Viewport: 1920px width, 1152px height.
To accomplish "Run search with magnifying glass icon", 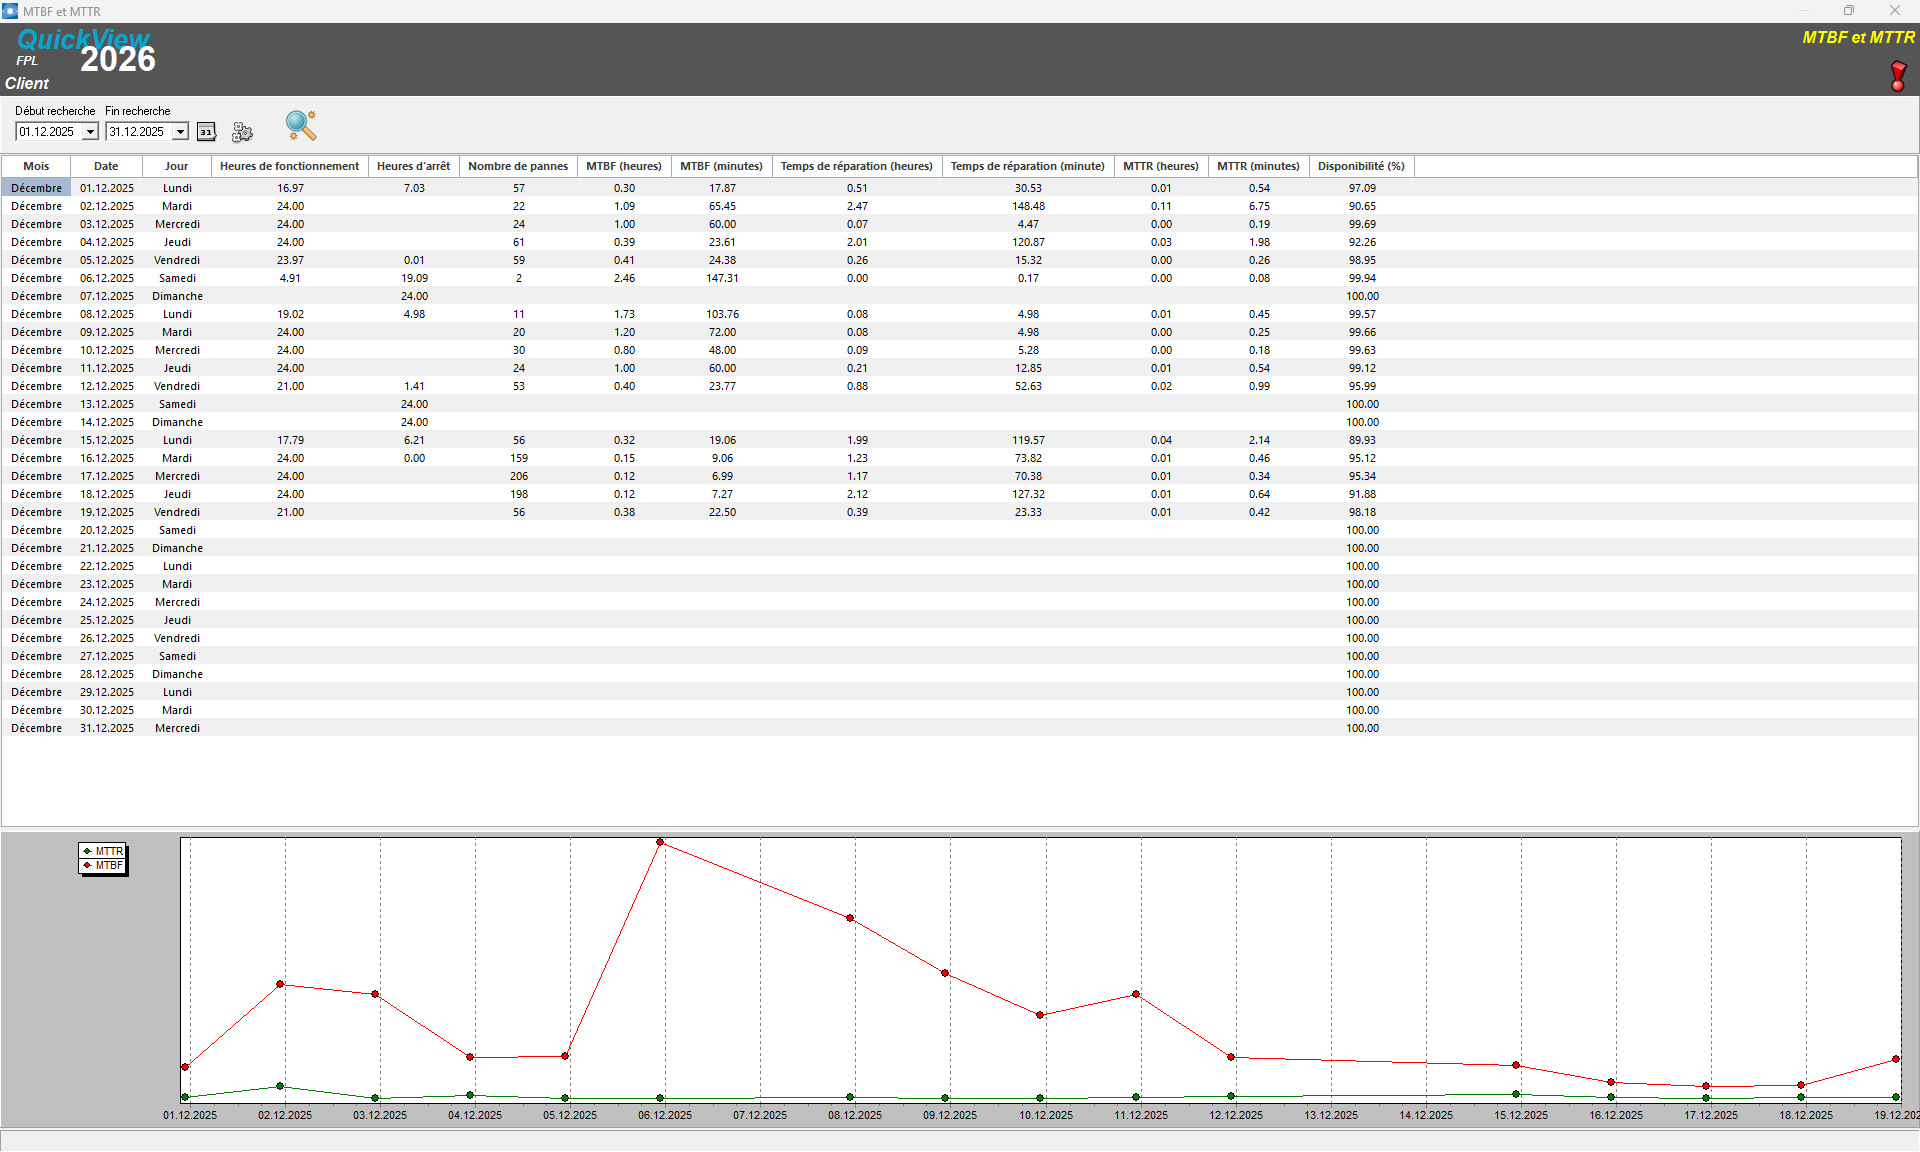I will (300, 125).
